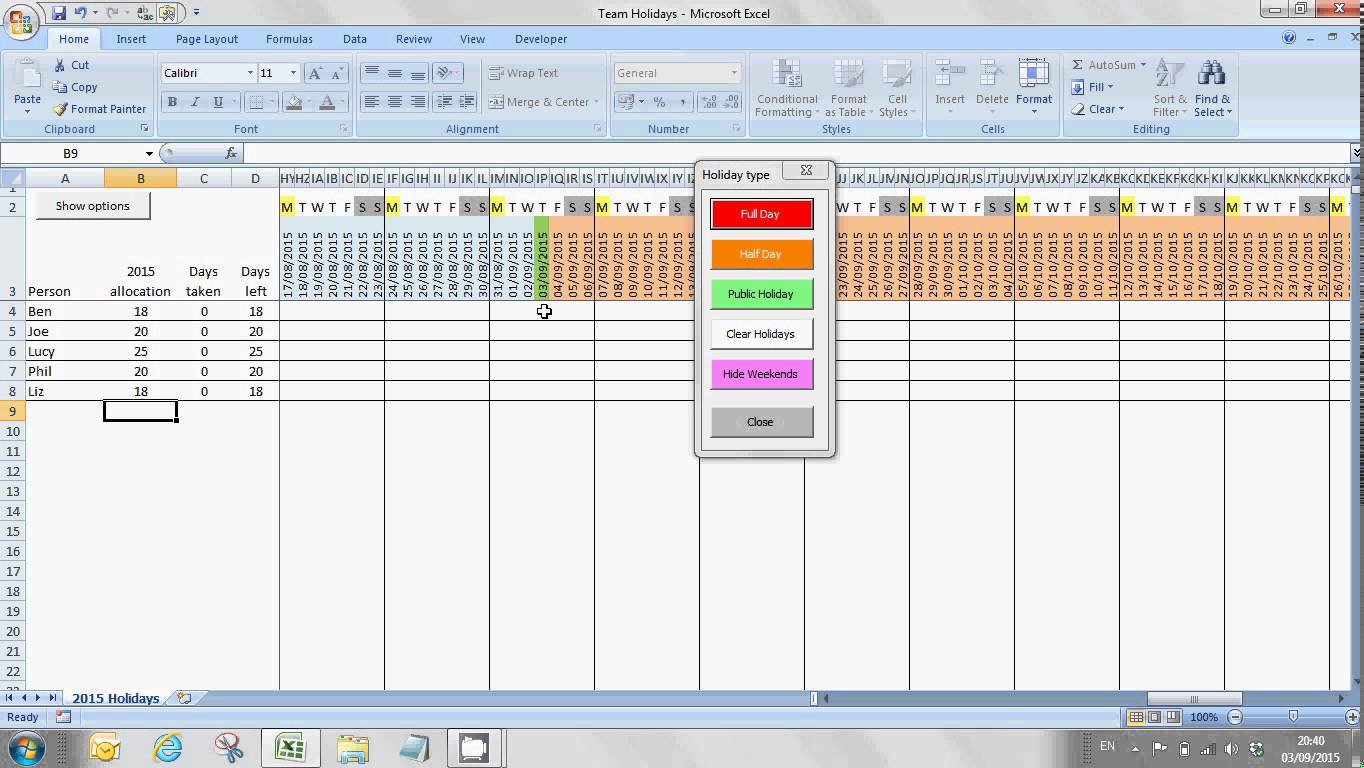Click the Clear Holidays button

click(760, 334)
